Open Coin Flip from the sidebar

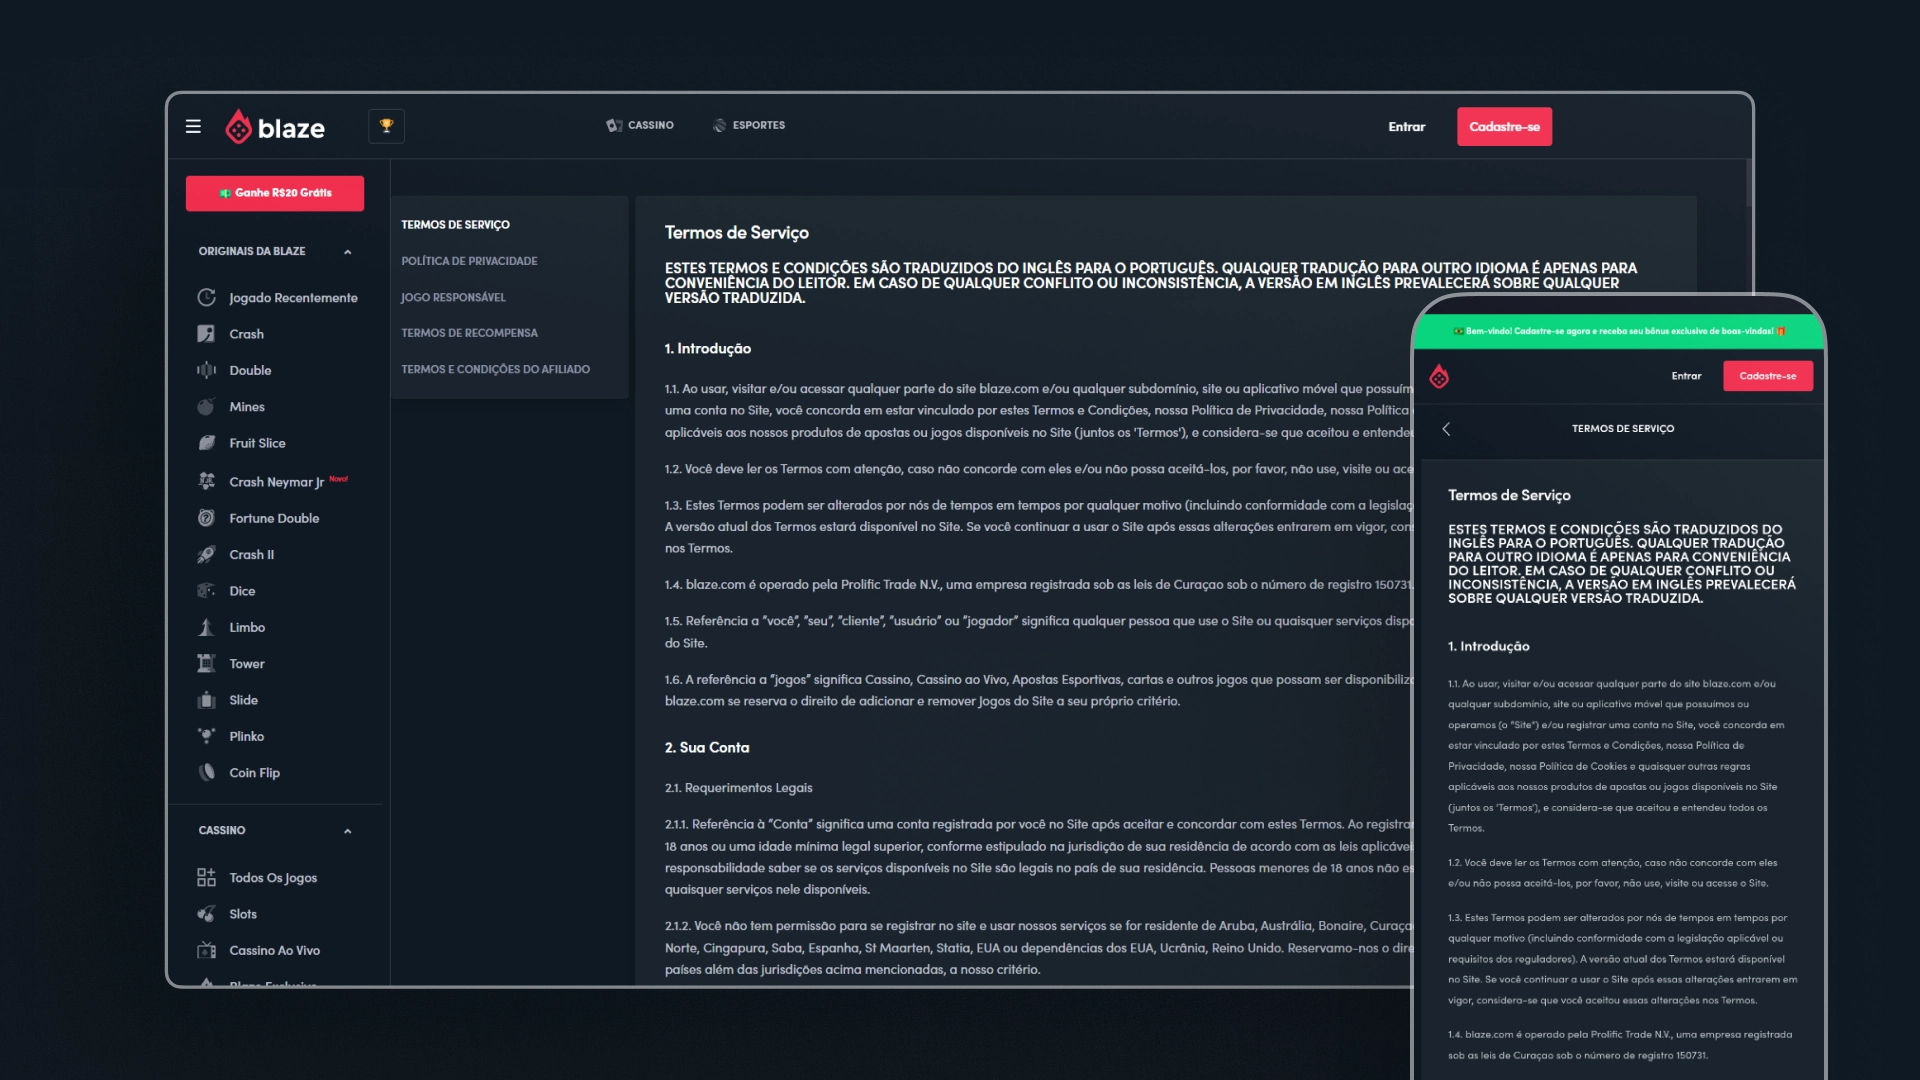[x=254, y=773]
